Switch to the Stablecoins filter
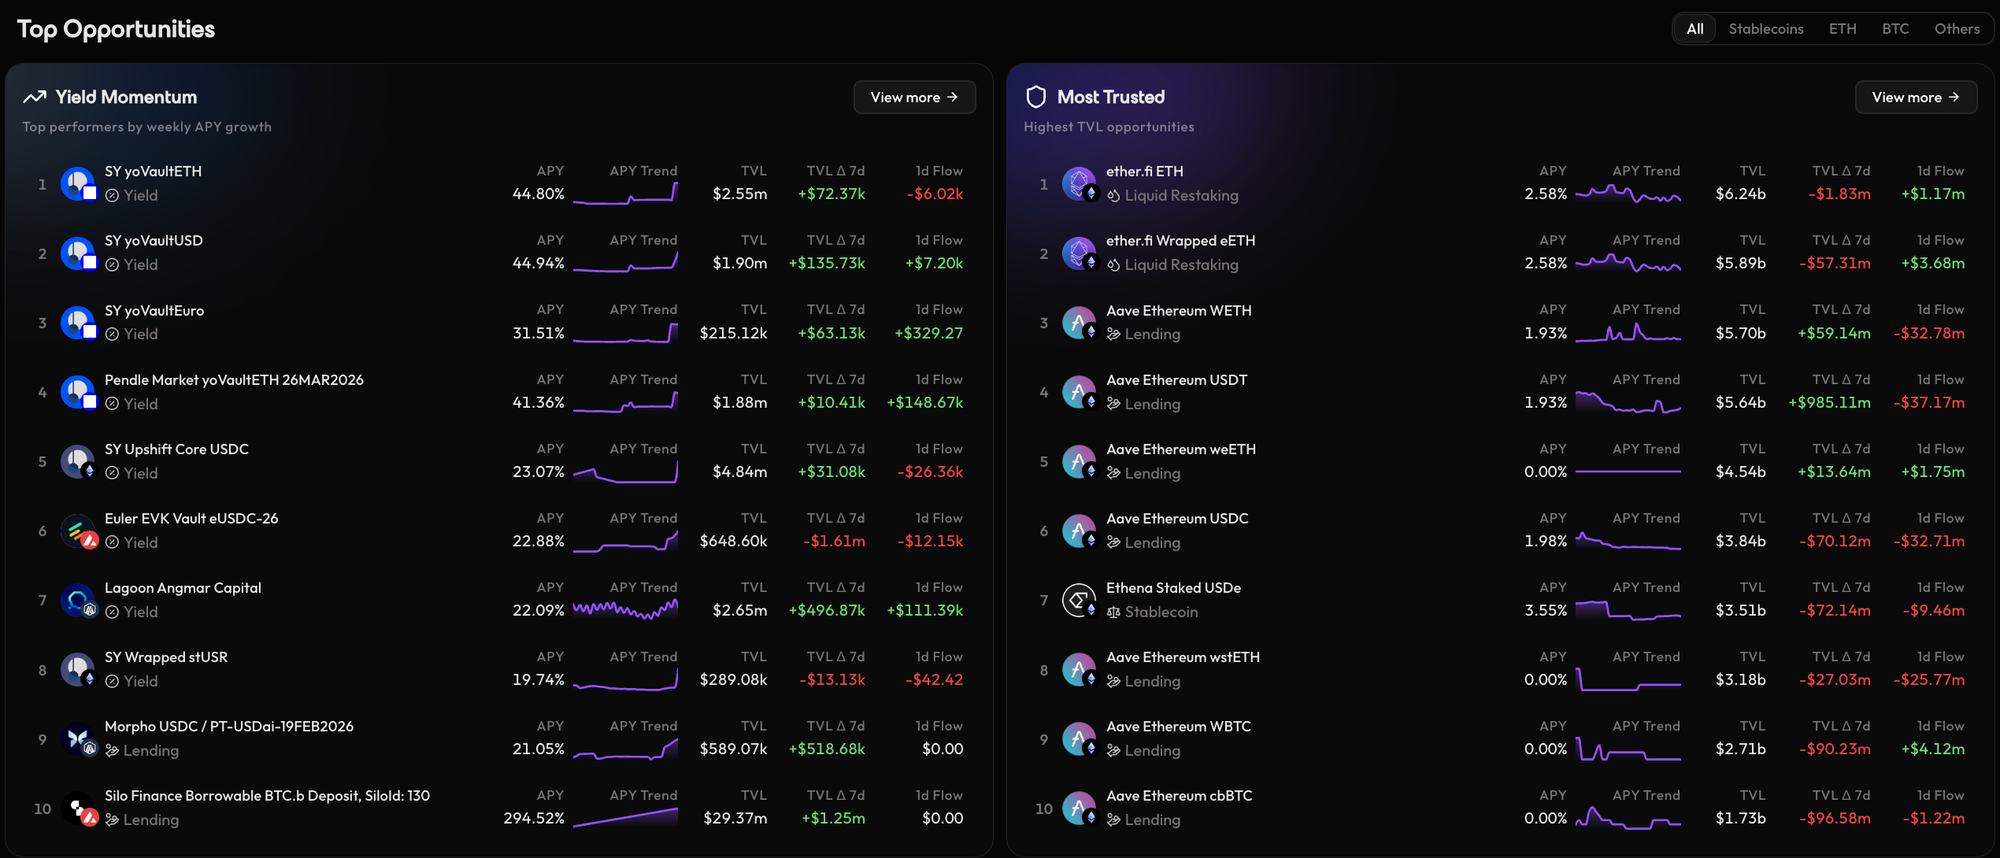The width and height of the screenshot is (2000, 858). pyautogui.click(x=1766, y=29)
